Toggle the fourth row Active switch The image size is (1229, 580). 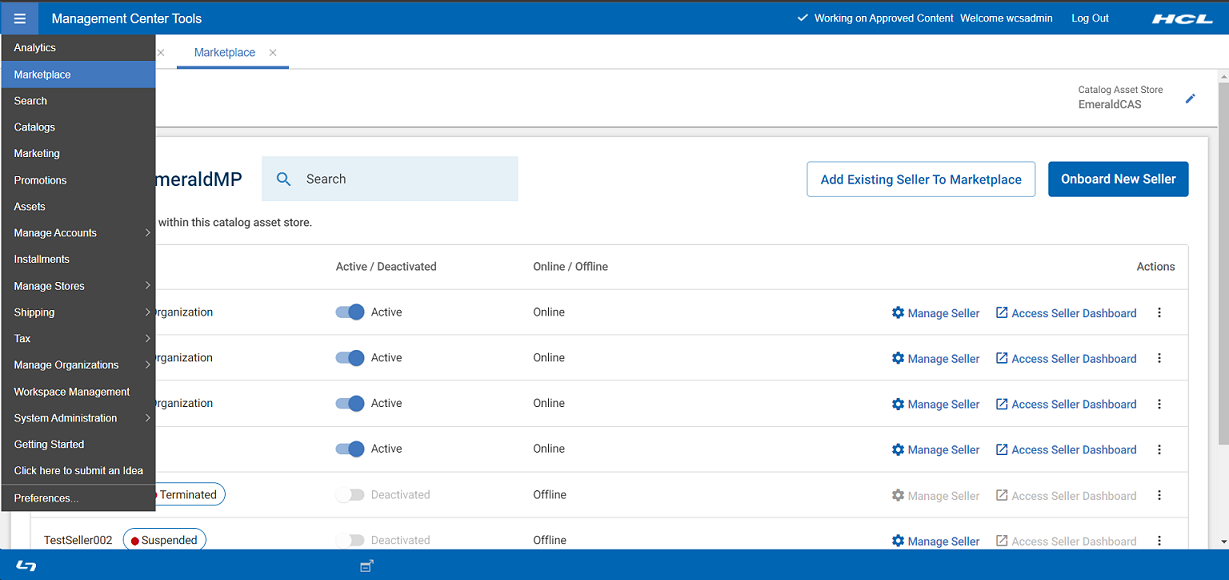pos(350,449)
